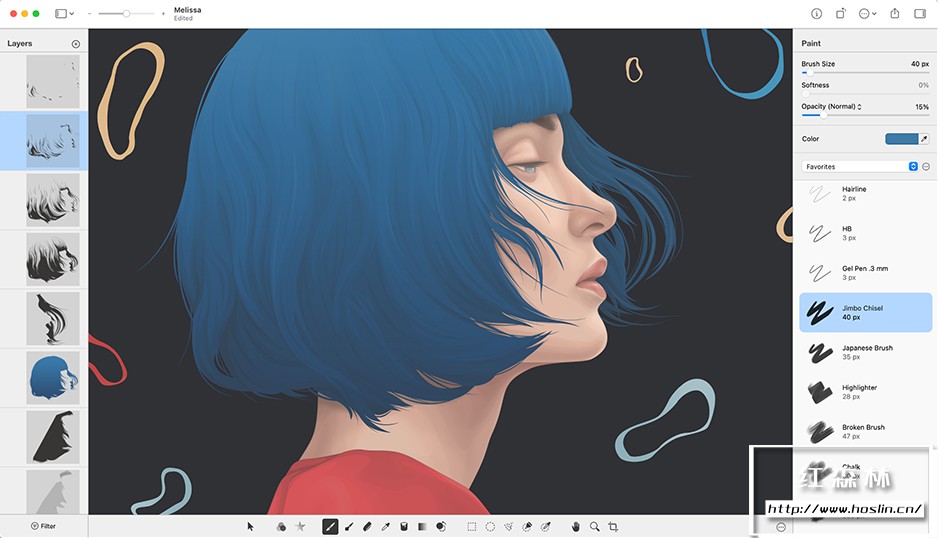
Task: Click the add icon in Layers header
Action: [x=75, y=44]
